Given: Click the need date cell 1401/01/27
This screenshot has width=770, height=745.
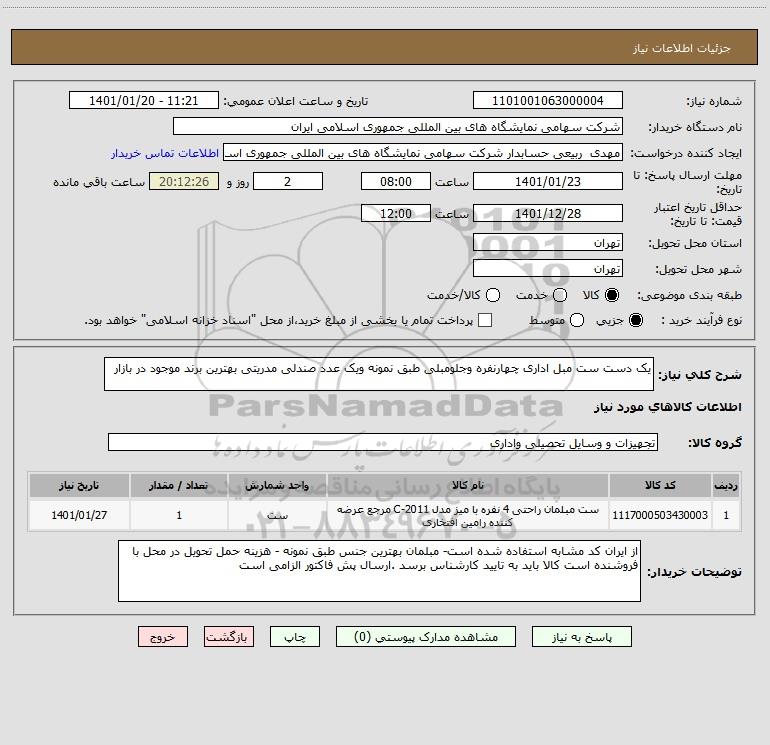Looking at the screenshot, I should pos(79,515).
